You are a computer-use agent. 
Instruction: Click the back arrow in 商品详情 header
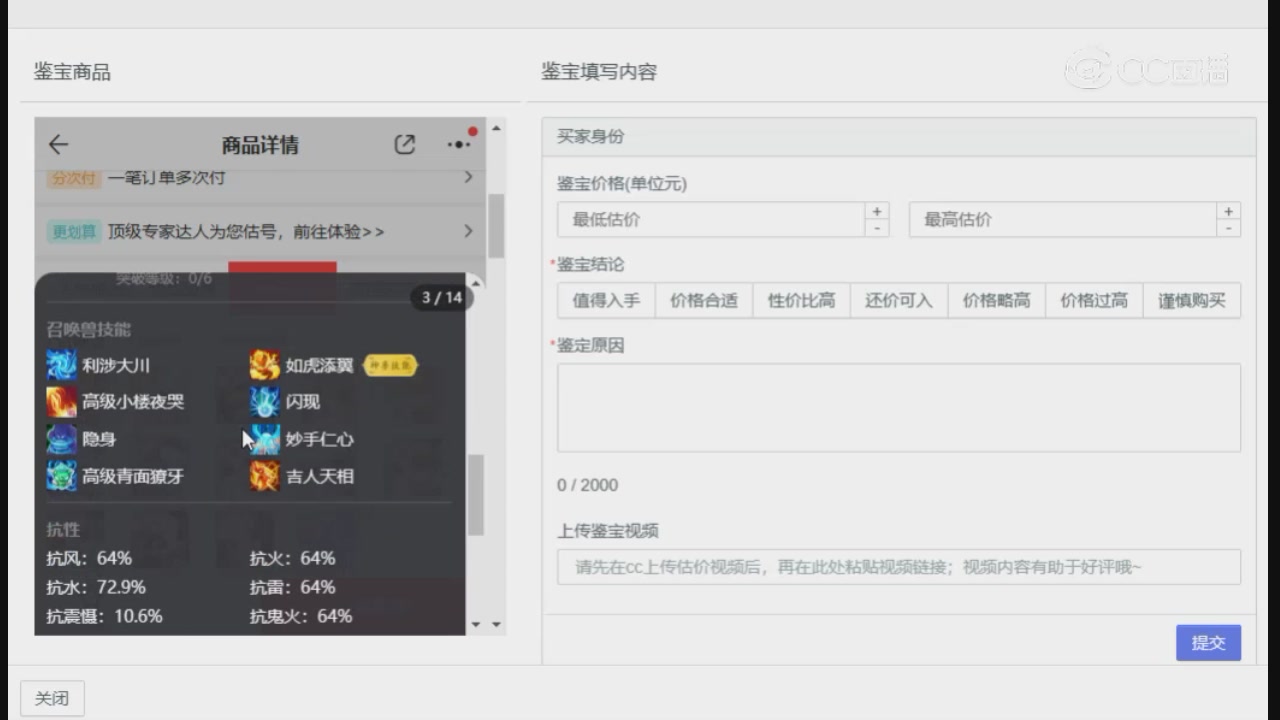click(x=58, y=145)
